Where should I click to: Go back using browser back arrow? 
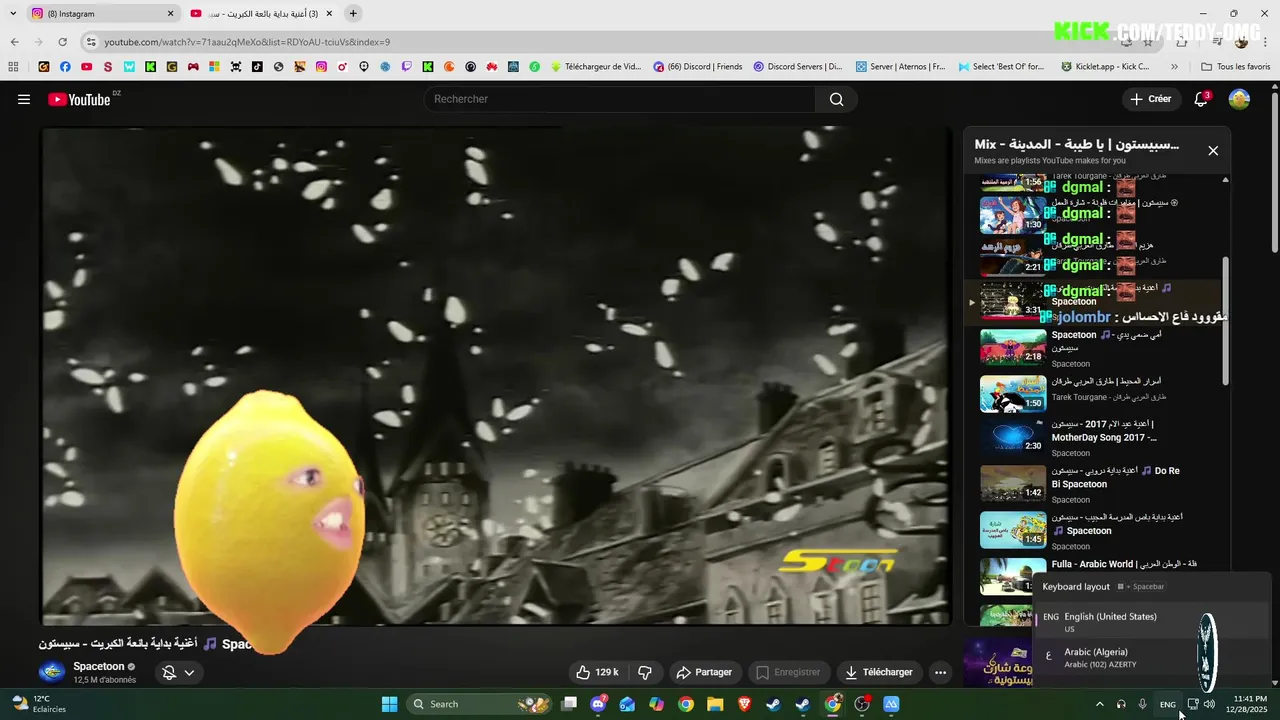(x=14, y=42)
